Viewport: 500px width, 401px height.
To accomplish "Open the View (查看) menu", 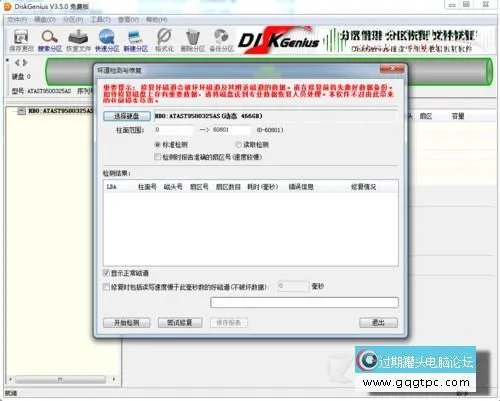I will tap(128, 20).
